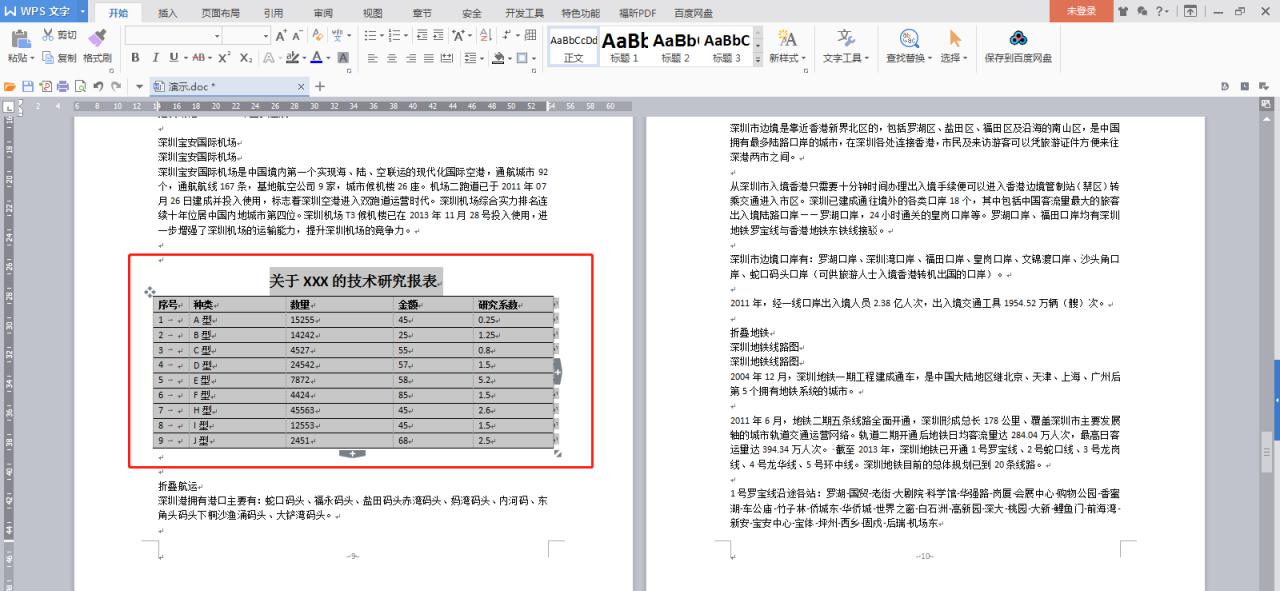Toggle underline formatting
Screen dimensions: 1280x591
[174, 58]
